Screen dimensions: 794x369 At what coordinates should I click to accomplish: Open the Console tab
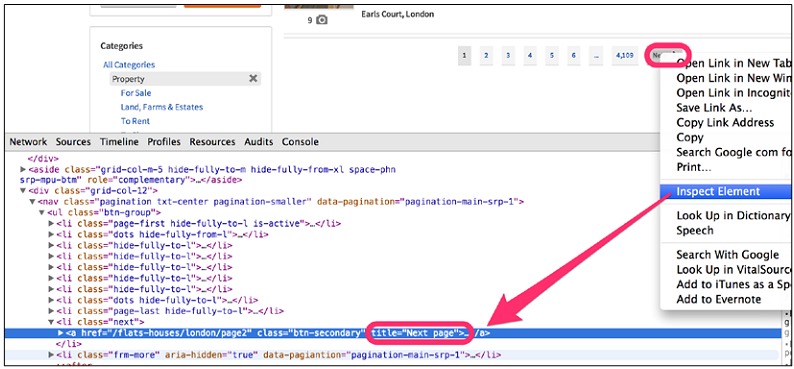pyautogui.click(x=300, y=142)
